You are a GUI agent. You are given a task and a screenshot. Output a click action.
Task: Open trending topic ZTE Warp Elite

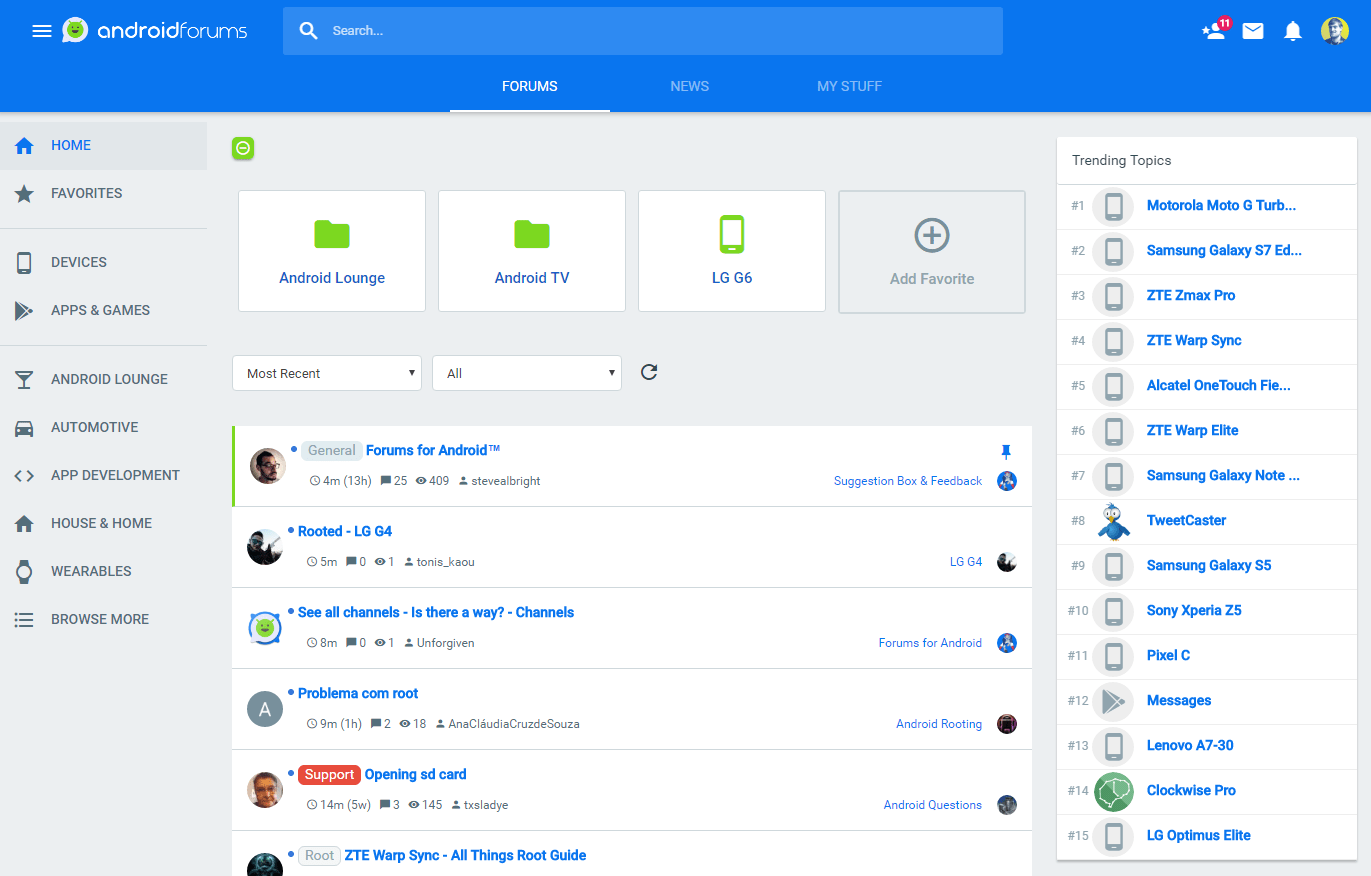tap(1193, 431)
